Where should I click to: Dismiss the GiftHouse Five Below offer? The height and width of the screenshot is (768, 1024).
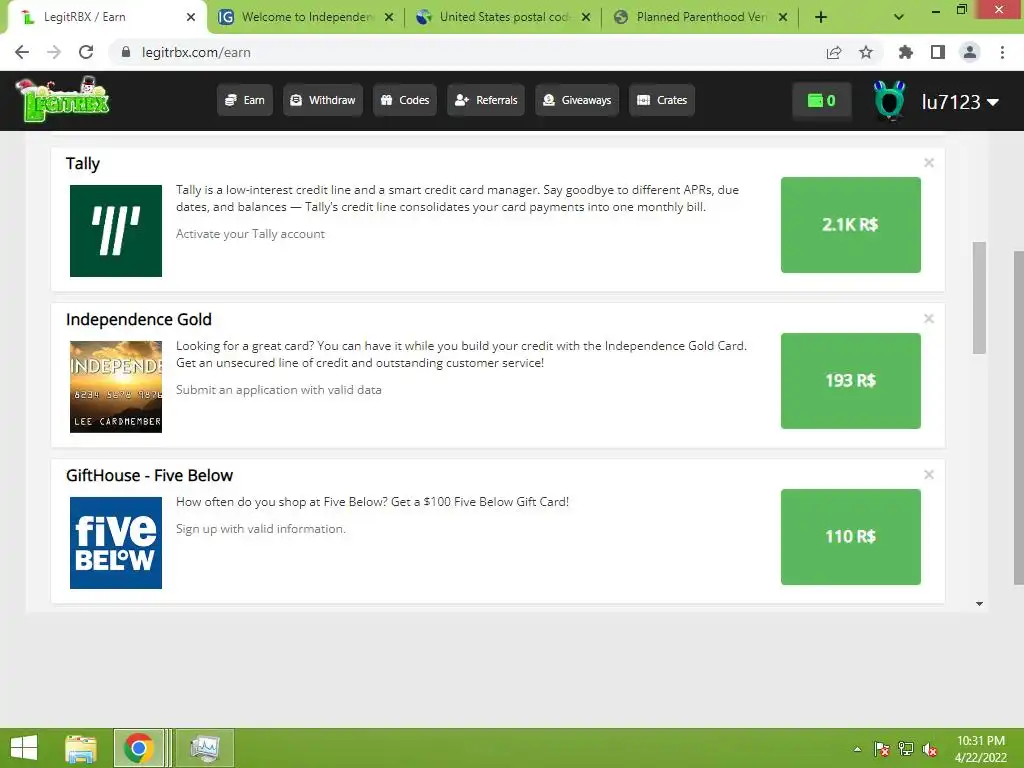[x=929, y=475]
